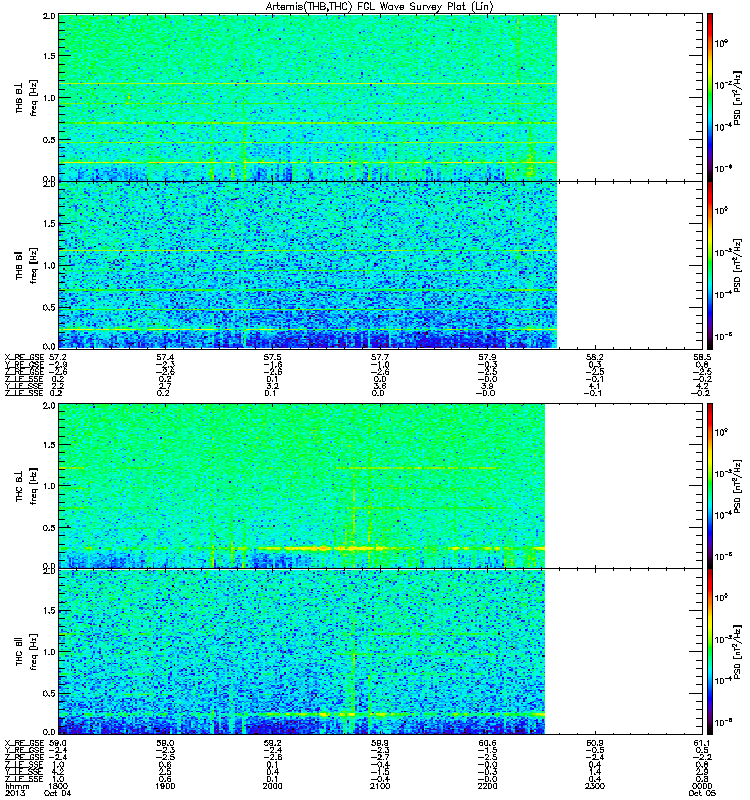Click the Oct 05 date label
Viewport: 750px width, 800px height.
click(x=702, y=793)
